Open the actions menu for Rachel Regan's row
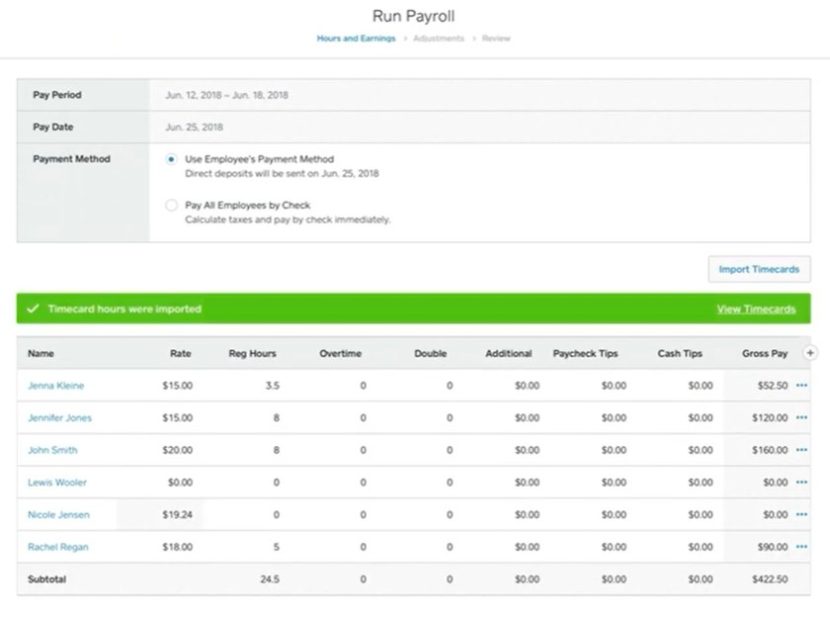830x619 pixels. point(802,547)
